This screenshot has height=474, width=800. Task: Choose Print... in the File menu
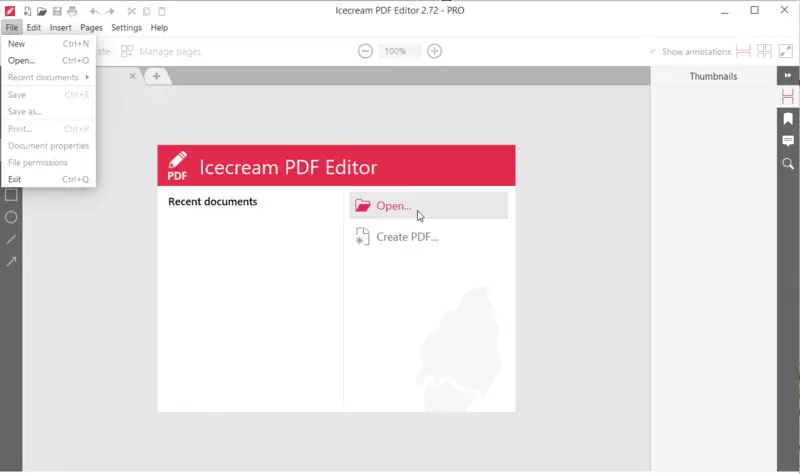pos(48,129)
